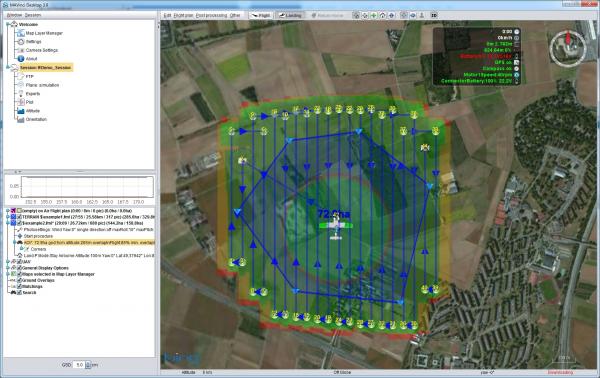Open the Flight plan menu

(183, 15)
